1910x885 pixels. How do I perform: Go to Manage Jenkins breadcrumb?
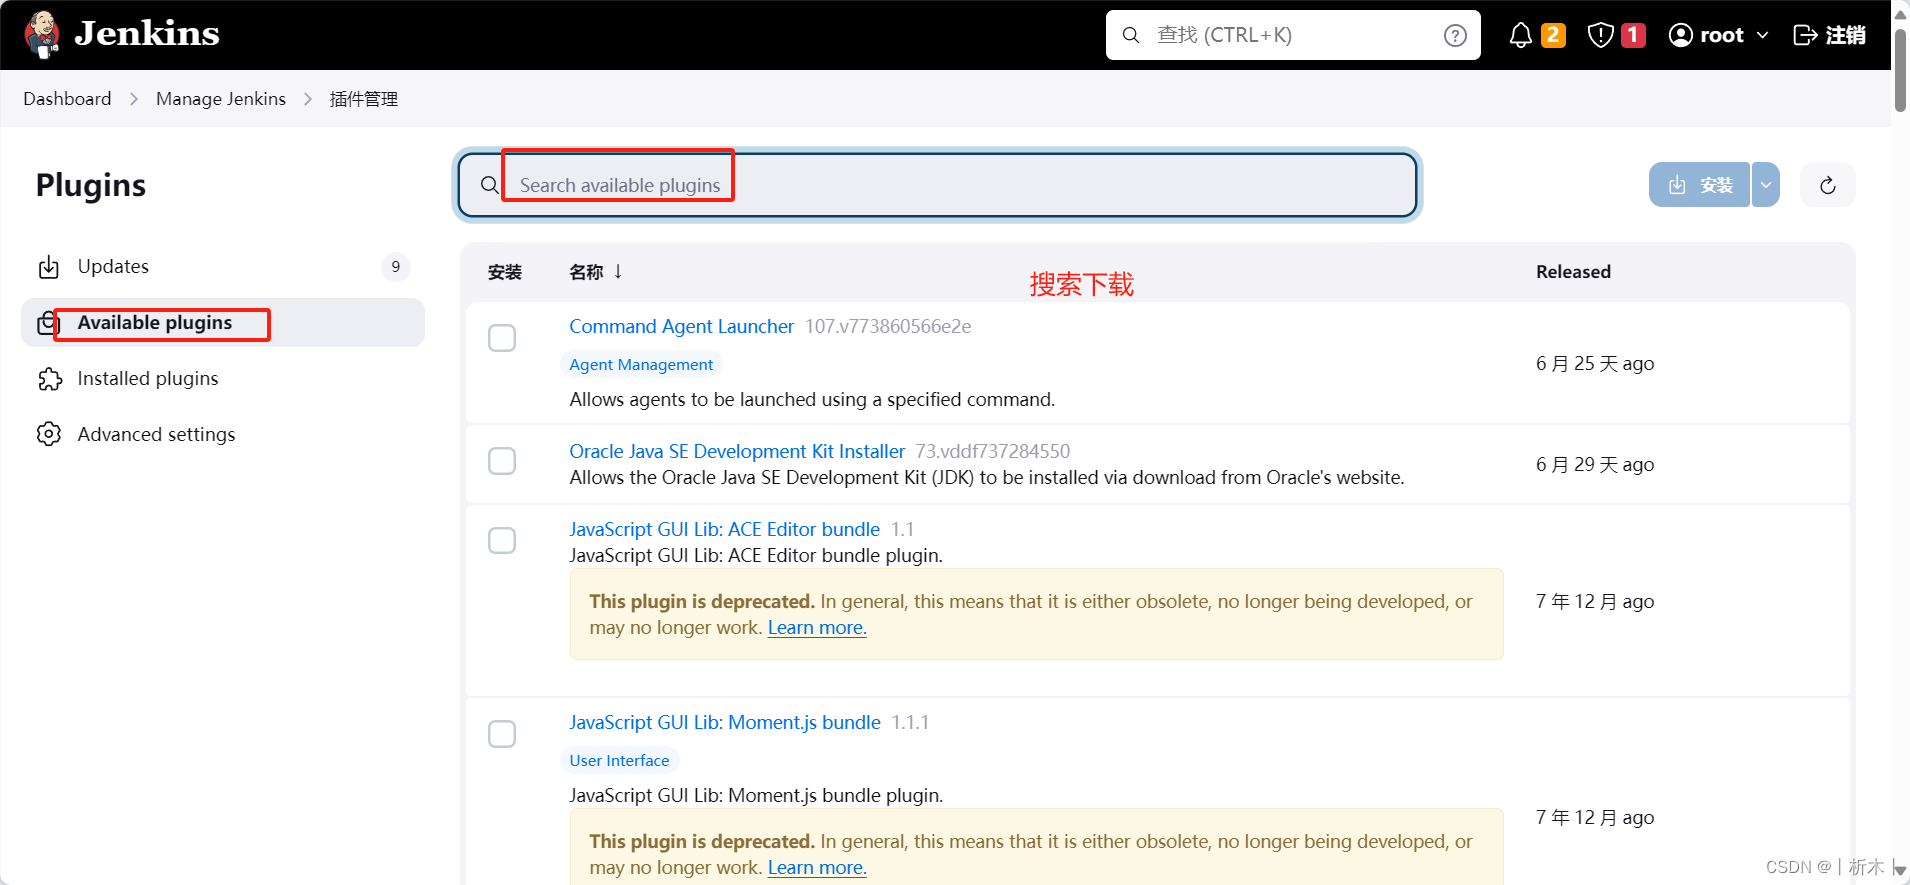point(221,98)
